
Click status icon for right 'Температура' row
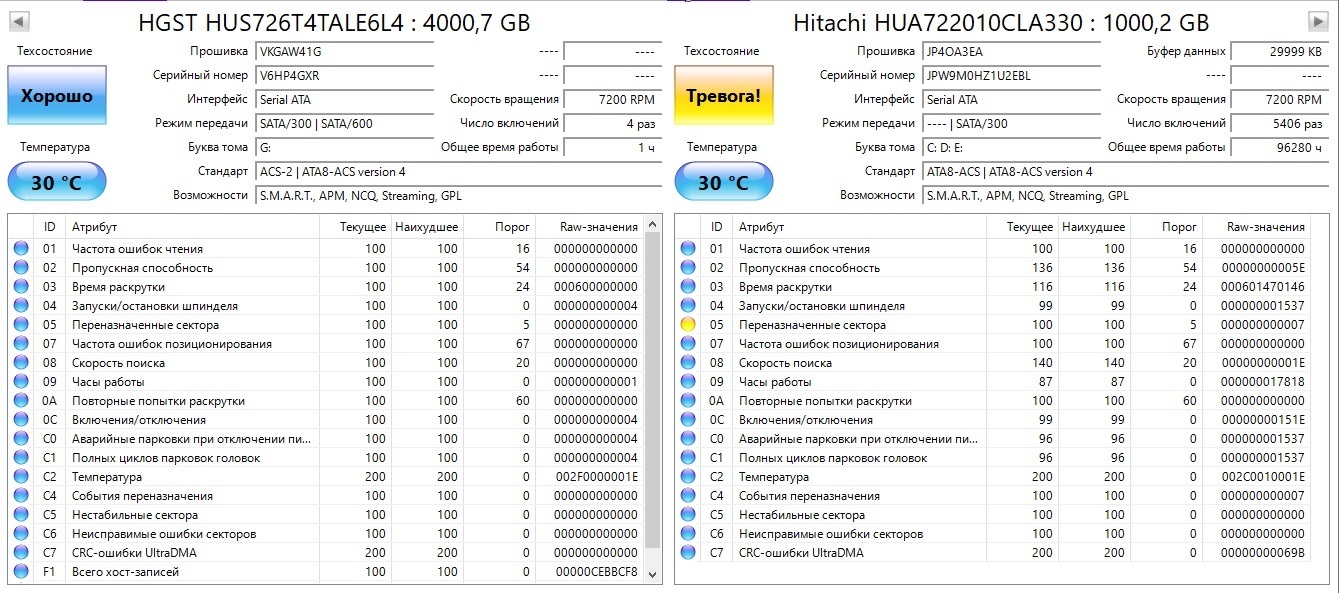[x=688, y=477]
